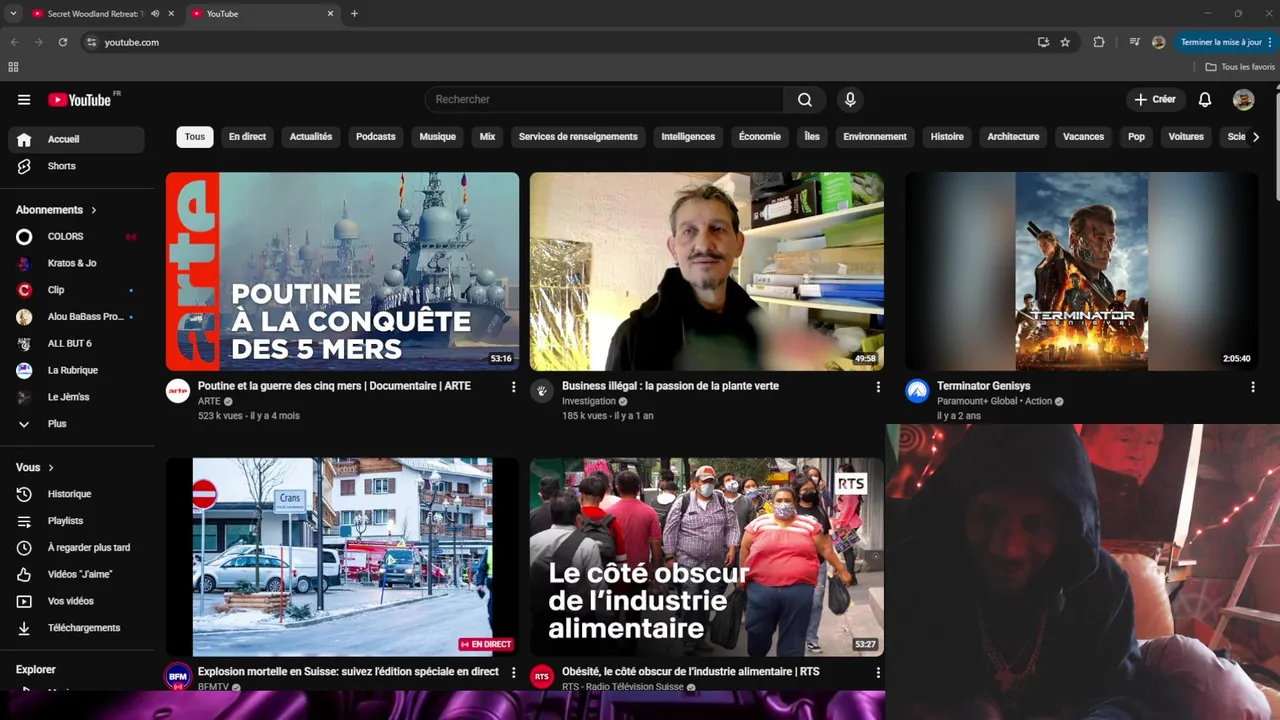Open the Chrome extensions puzzle icon

(x=1099, y=42)
